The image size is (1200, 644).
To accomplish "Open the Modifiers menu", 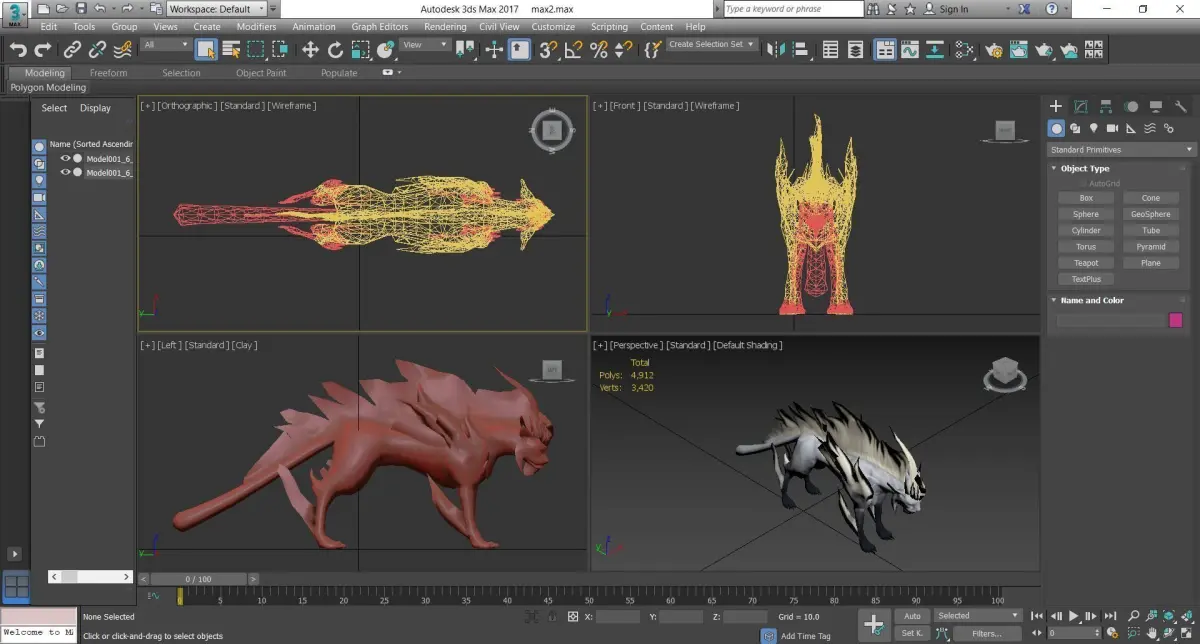I will [x=256, y=27].
